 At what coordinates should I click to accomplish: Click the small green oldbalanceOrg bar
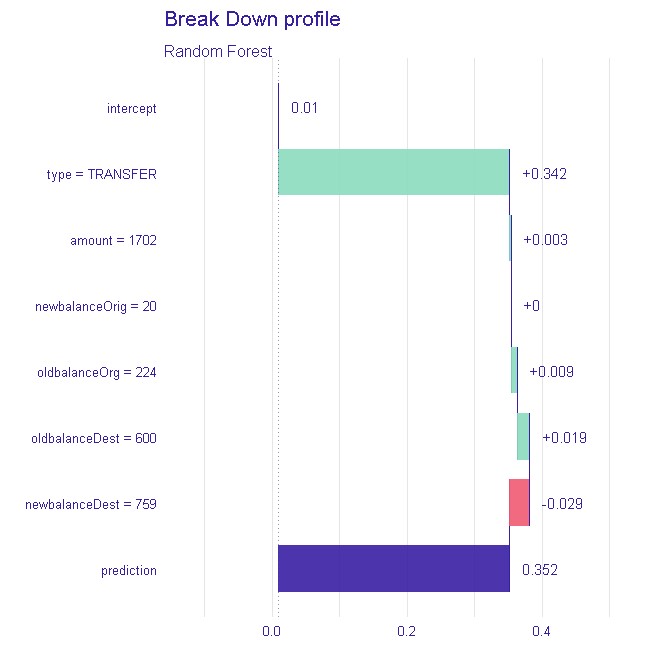[514, 370]
